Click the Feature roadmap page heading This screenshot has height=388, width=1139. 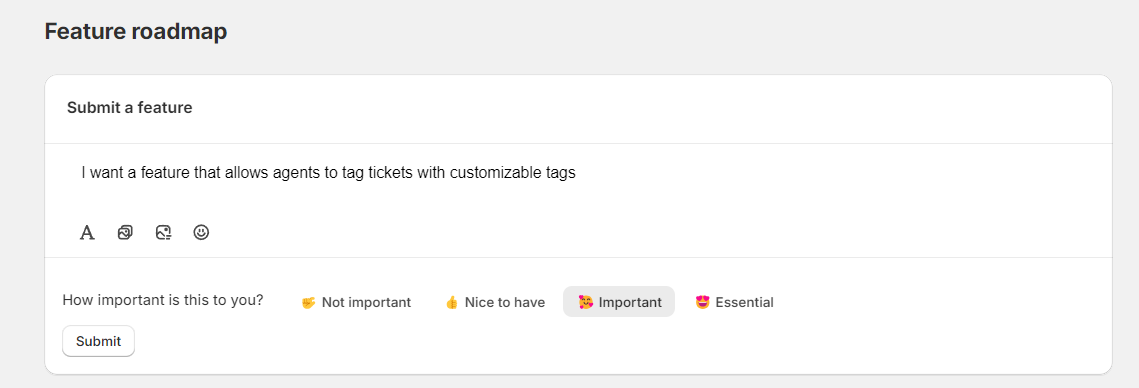(x=136, y=32)
